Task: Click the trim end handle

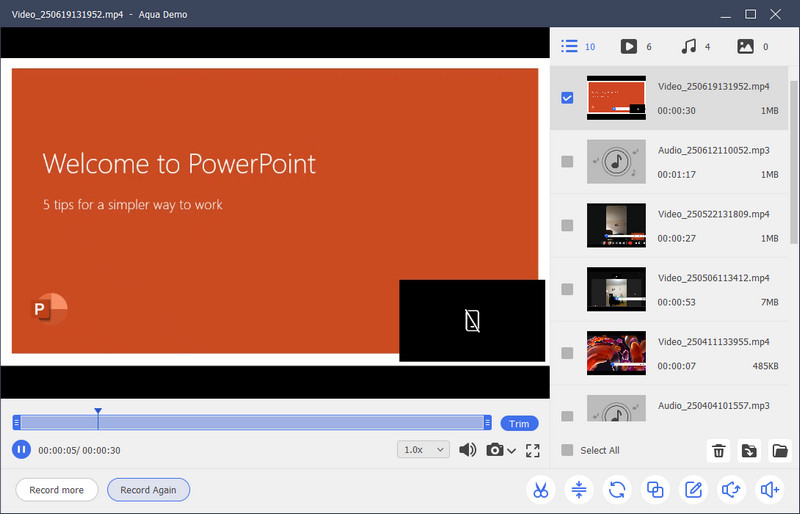Action: click(x=488, y=423)
